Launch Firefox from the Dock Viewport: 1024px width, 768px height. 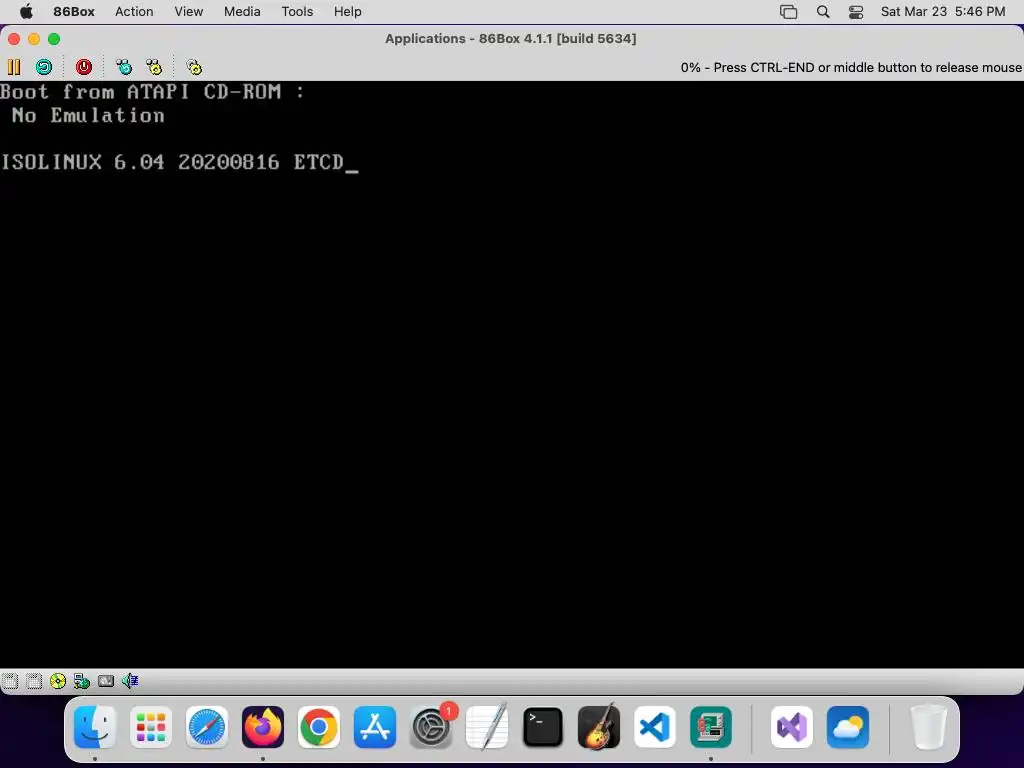[263, 727]
